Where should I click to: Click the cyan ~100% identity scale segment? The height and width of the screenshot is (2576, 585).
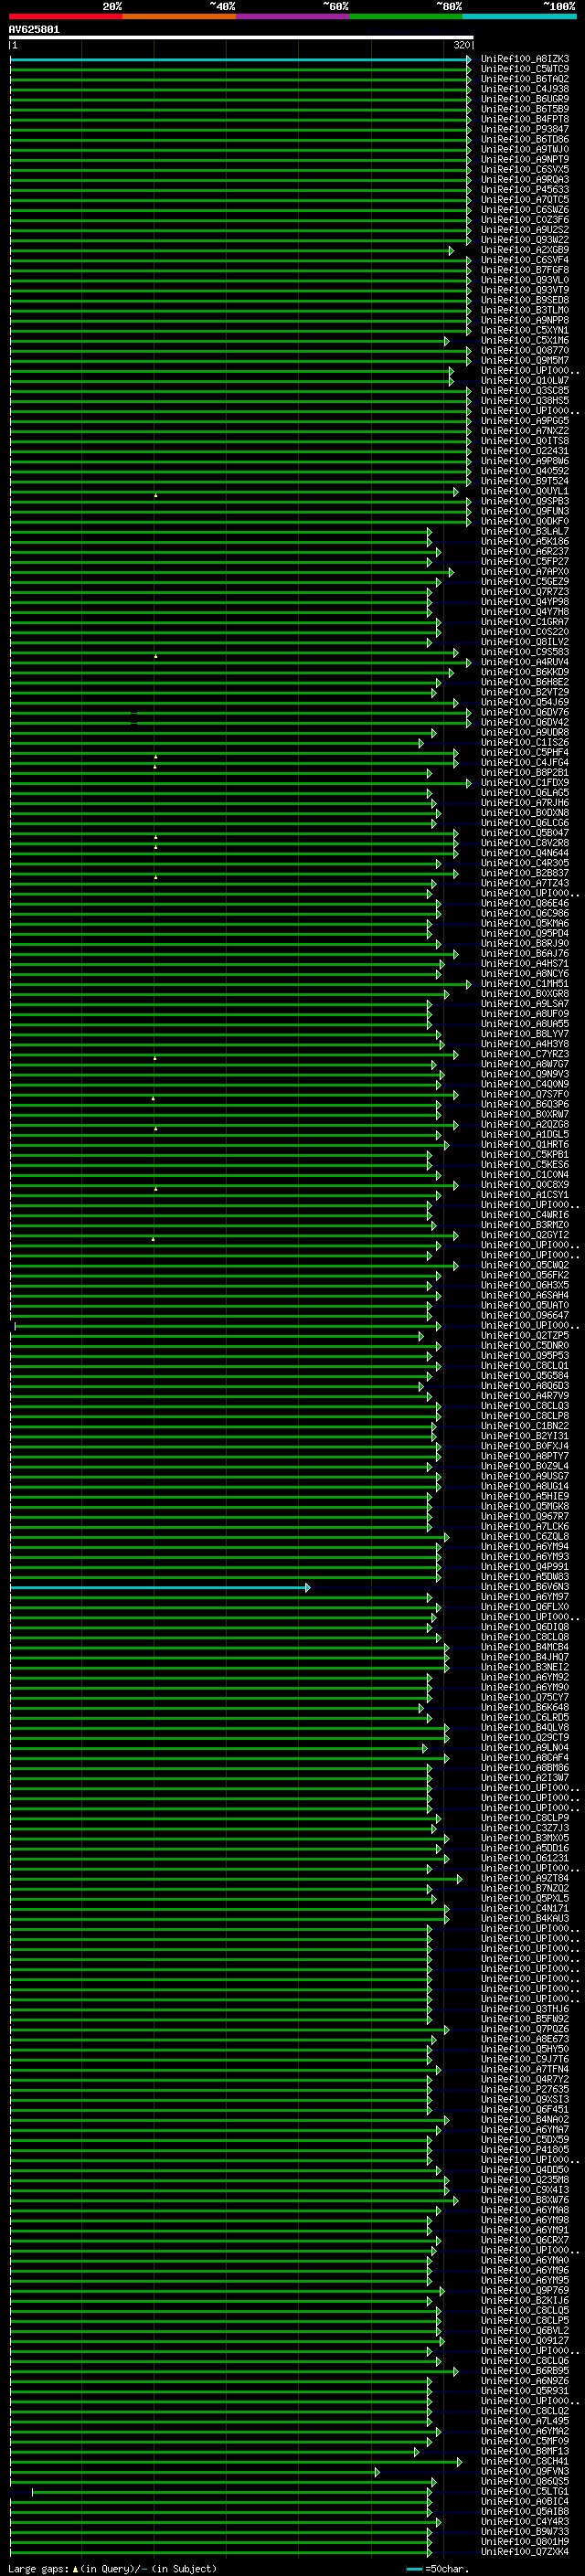click(519, 16)
